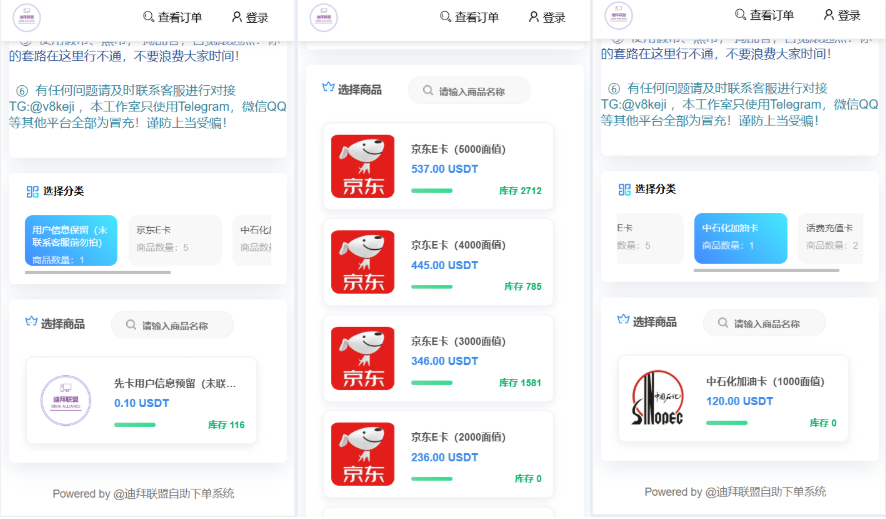
Task: Click the JD logo of the 3000面值 card
Action: tap(362, 358)
